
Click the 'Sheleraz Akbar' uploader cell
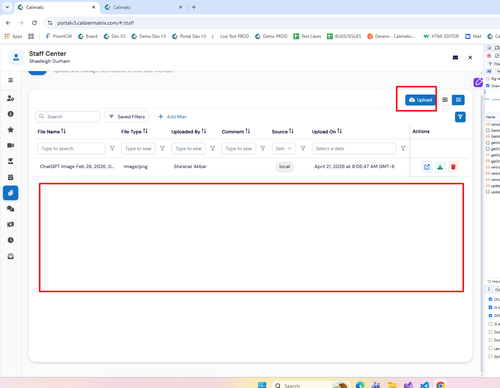coord(190,166)
